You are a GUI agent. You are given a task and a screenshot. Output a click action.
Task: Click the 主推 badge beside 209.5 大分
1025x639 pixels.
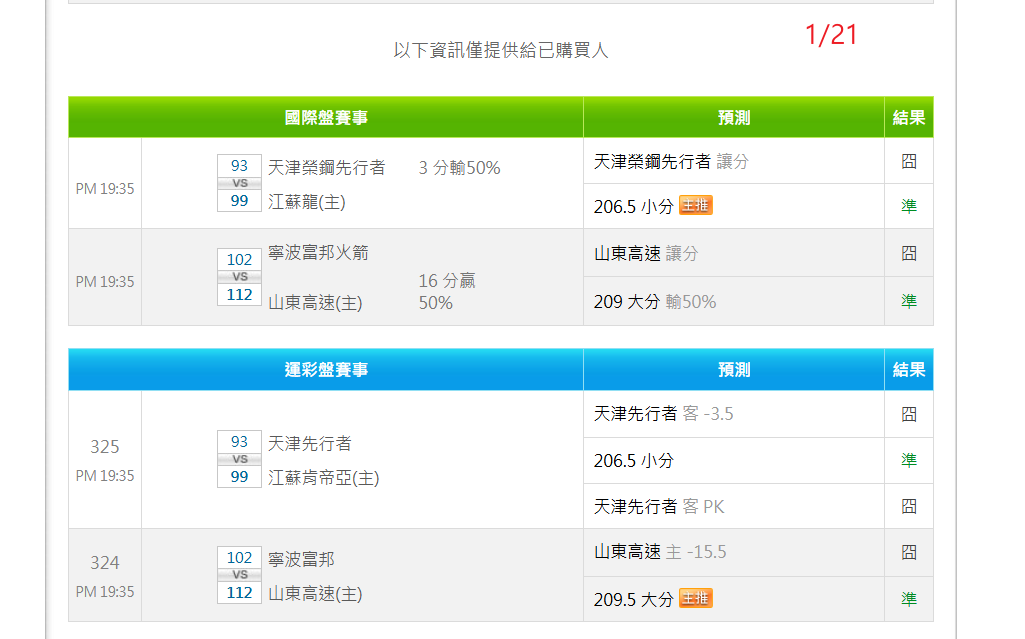[x=695, y=599]
